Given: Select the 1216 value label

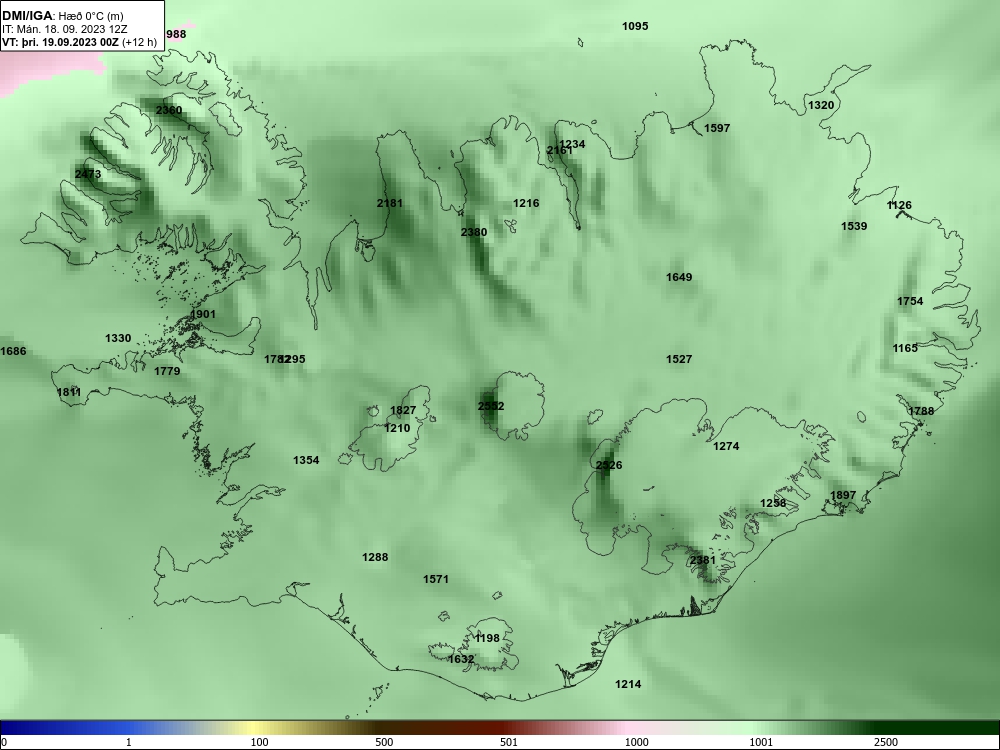Looking at the screenshot, I should [526, 203].
